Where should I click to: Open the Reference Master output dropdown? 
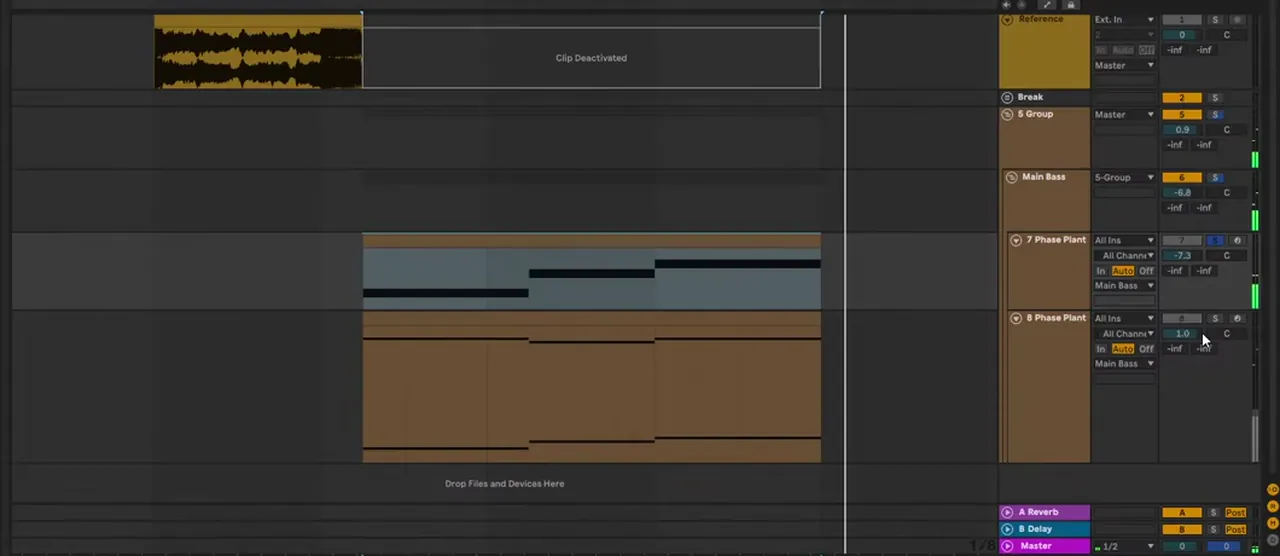pyautogui.click(x=1124, y=66)
